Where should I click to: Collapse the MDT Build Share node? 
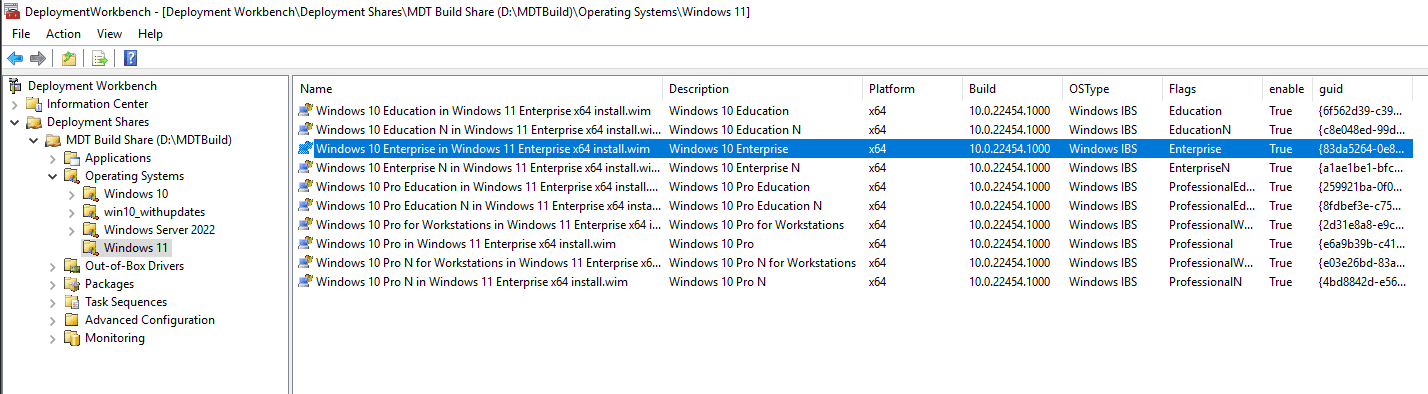click(x=33, y=140)
